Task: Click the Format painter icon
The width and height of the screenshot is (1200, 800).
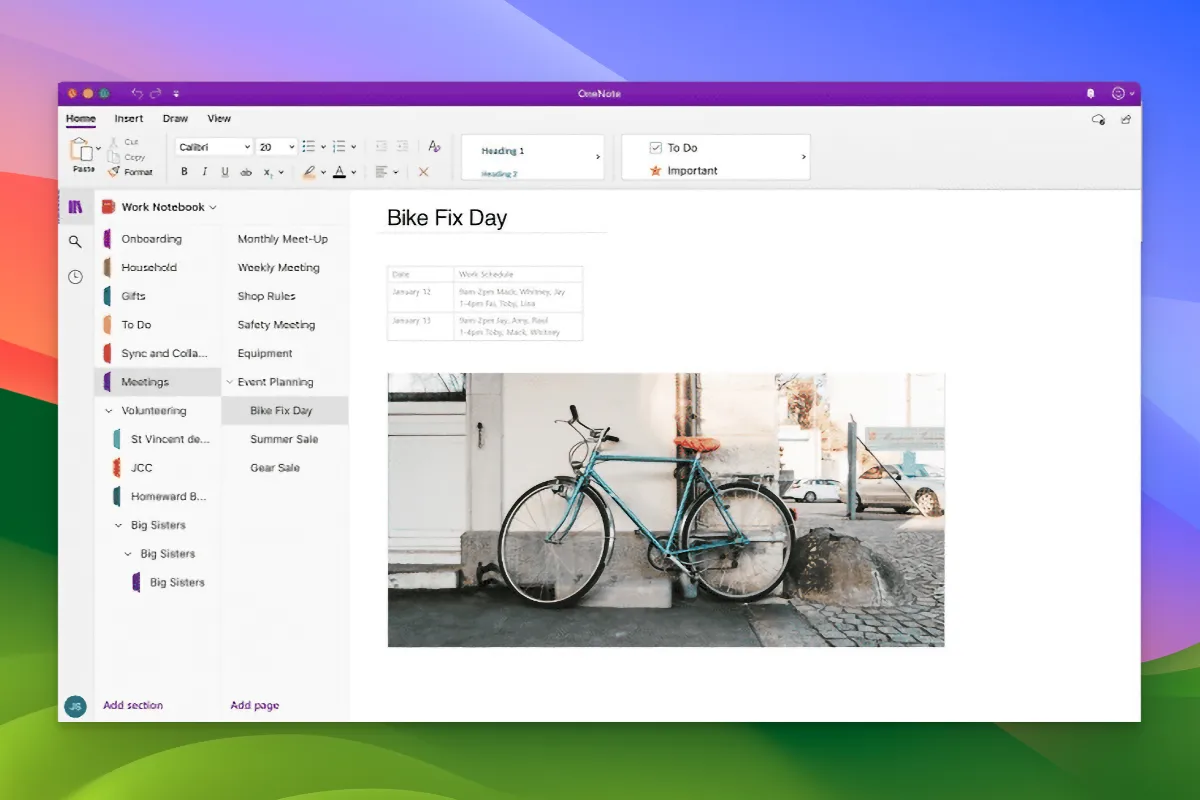Action: 114,172
